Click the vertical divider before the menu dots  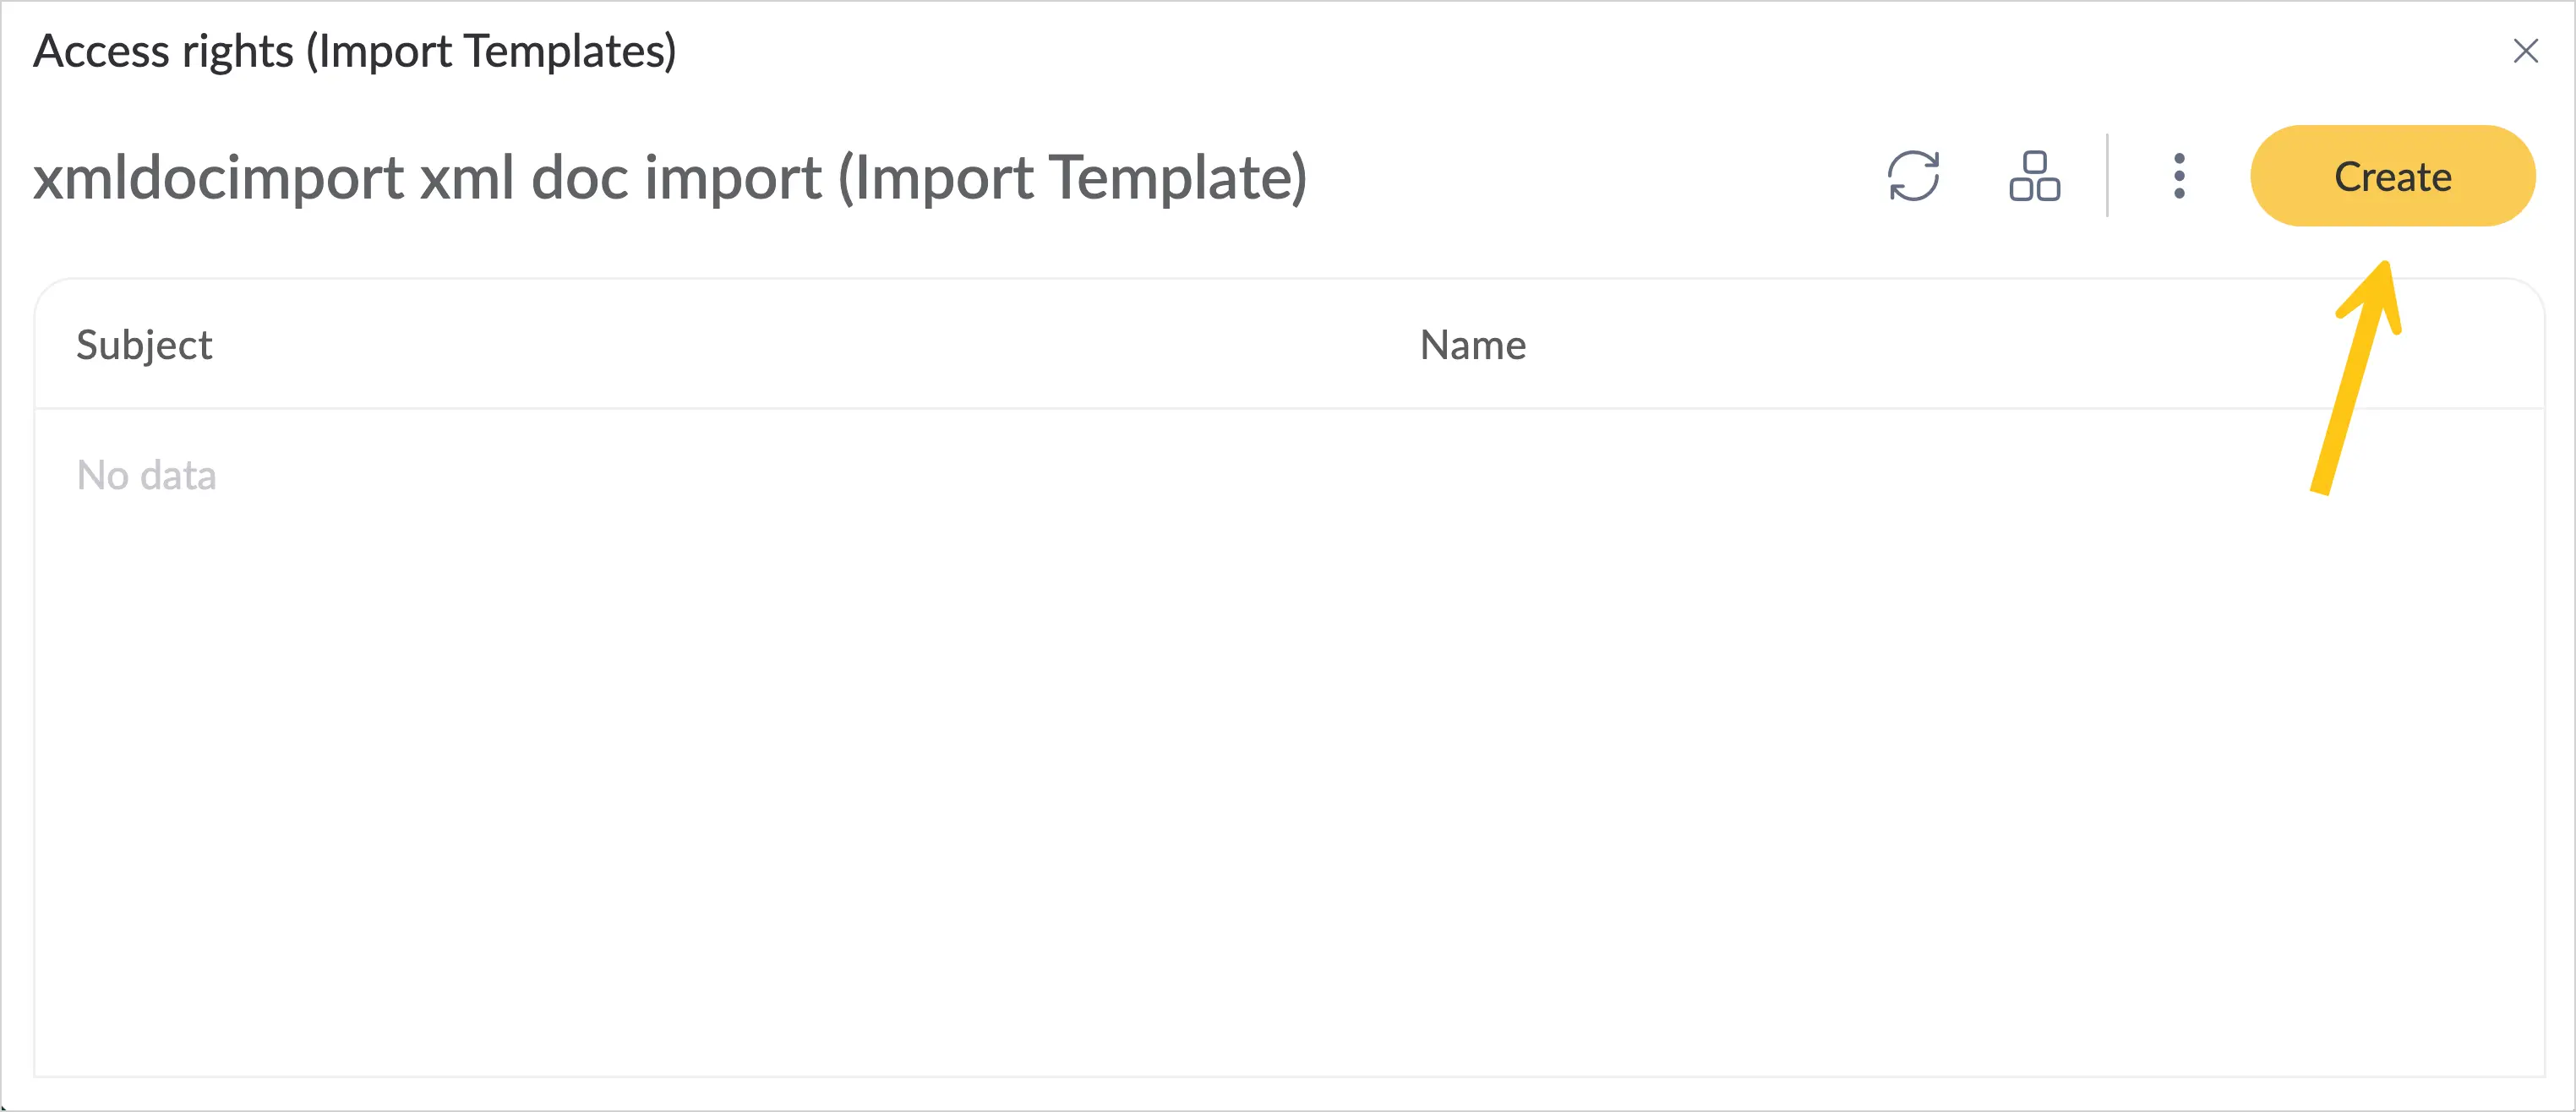click(x=2107, y=175)
